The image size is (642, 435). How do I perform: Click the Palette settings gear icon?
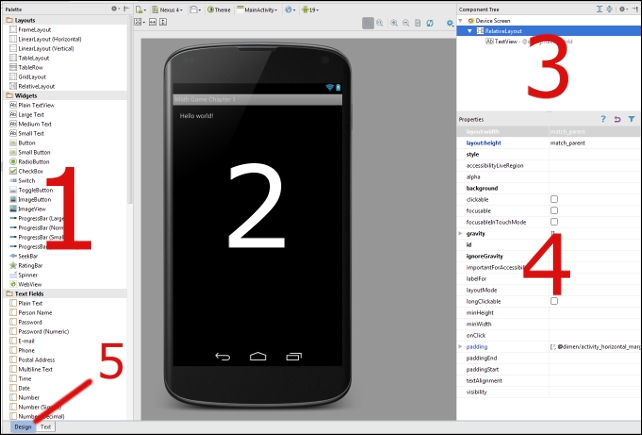113,8
